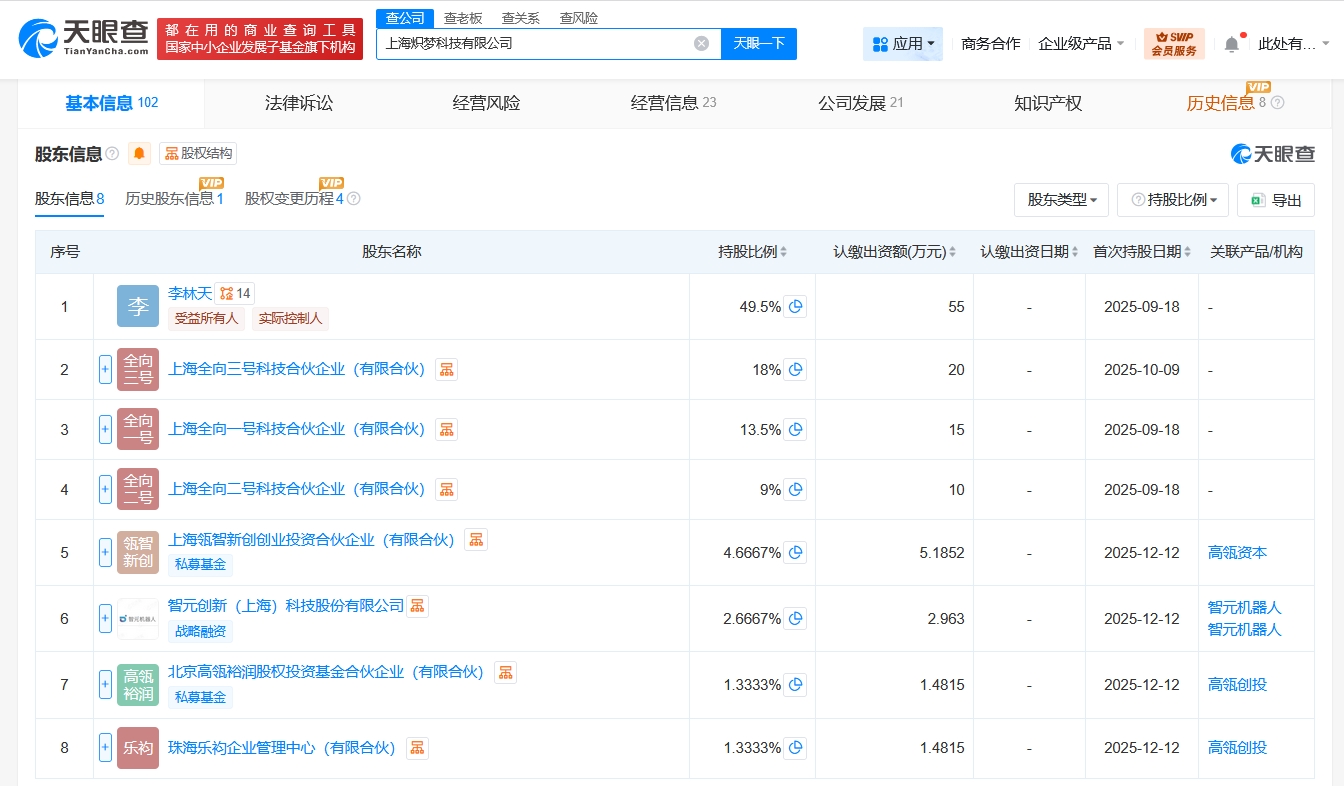Open the 股东类型 filter dropdown
1344x786 pixels.
1061,200
